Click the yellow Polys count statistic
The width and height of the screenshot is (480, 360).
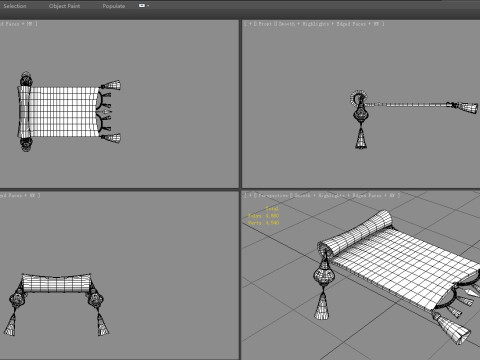[x=263, y=216]
